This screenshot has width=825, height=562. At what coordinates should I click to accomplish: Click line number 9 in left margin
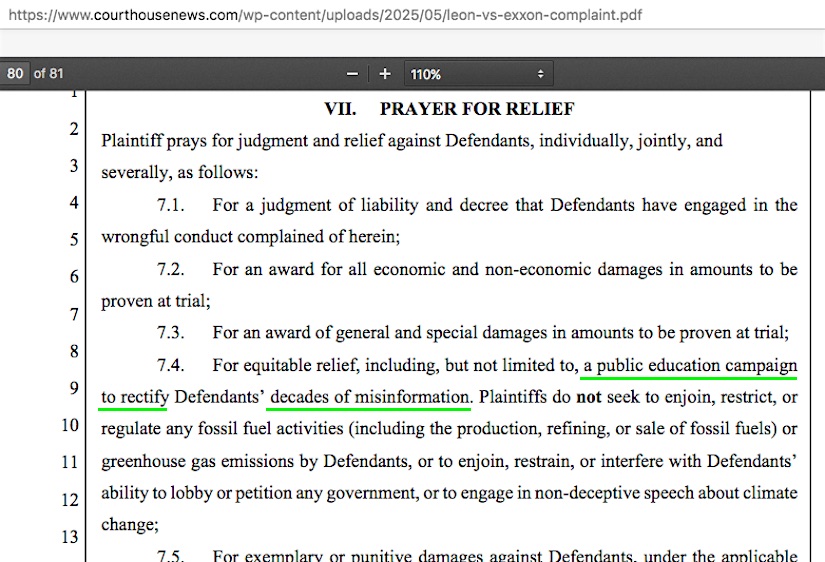[x=73, y=388]
